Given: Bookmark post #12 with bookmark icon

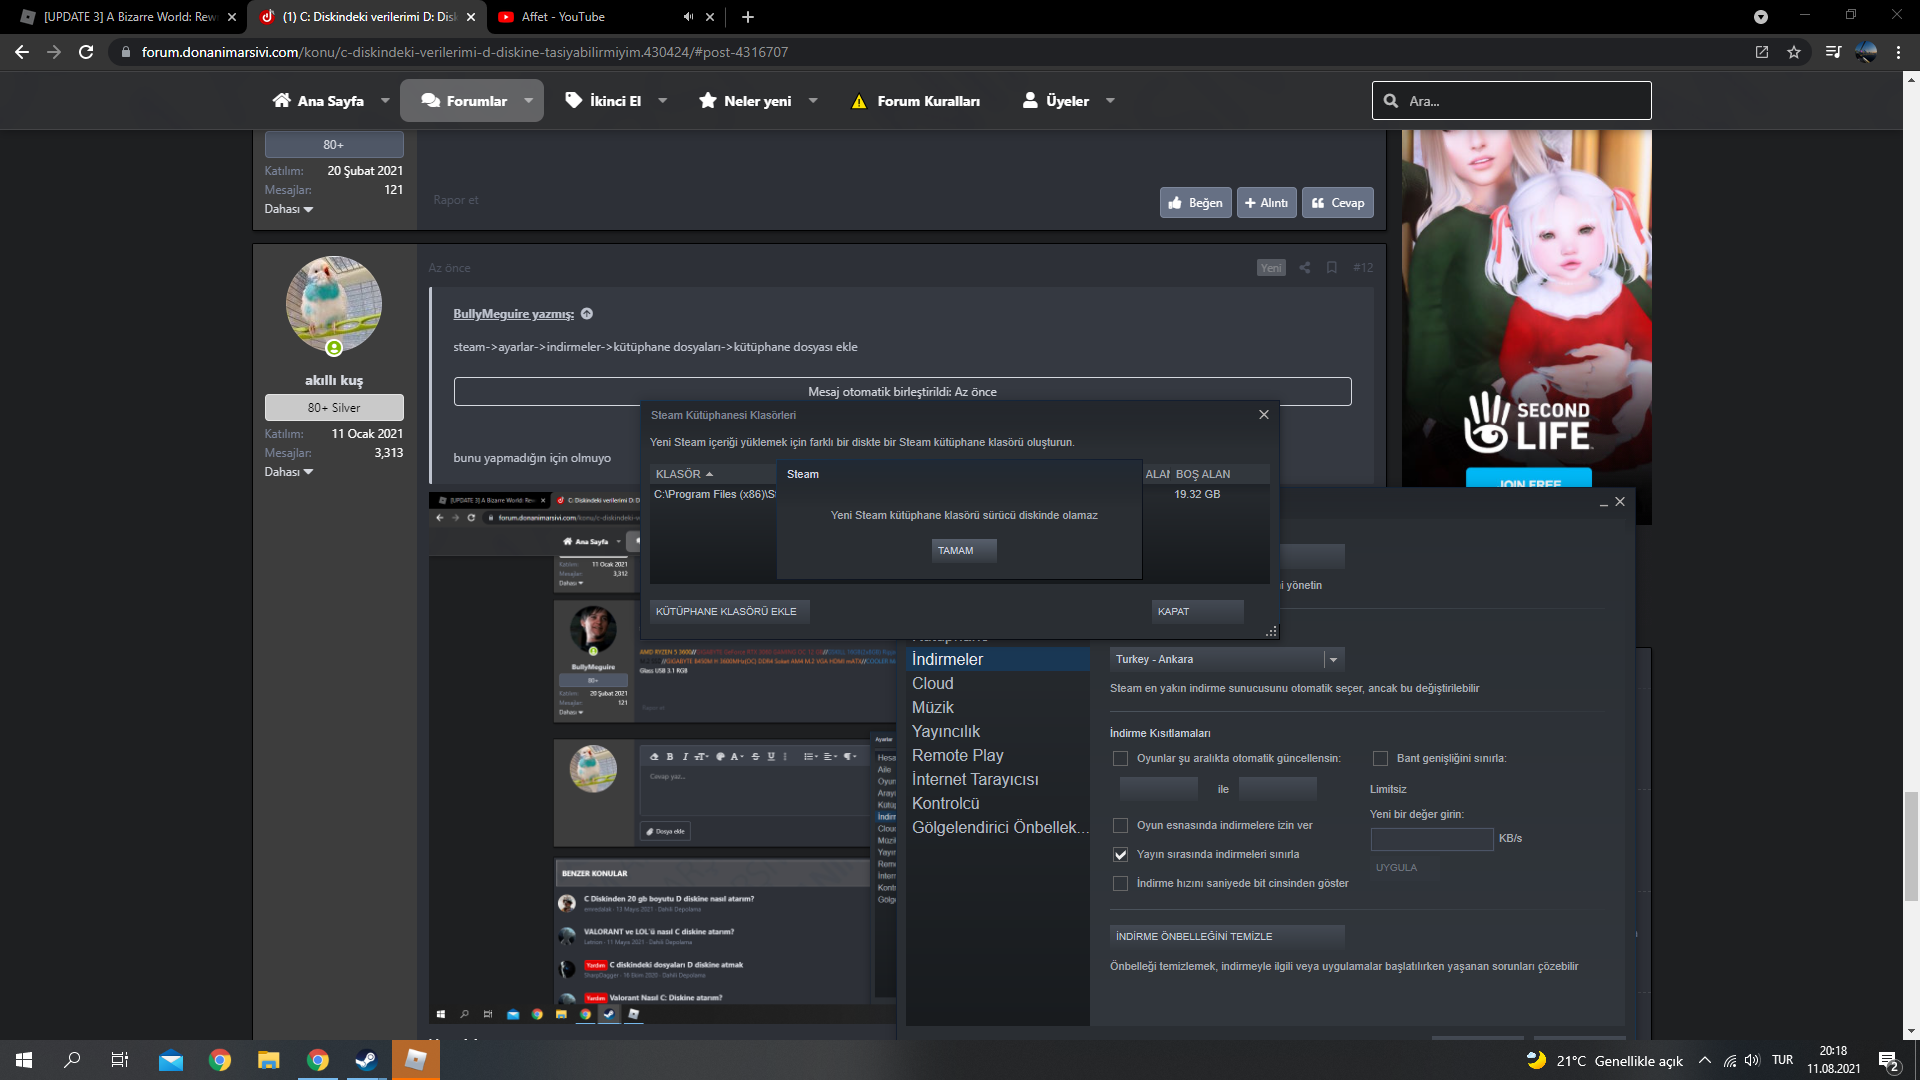Looking at the screenshot, I should tap(1332, 268).
